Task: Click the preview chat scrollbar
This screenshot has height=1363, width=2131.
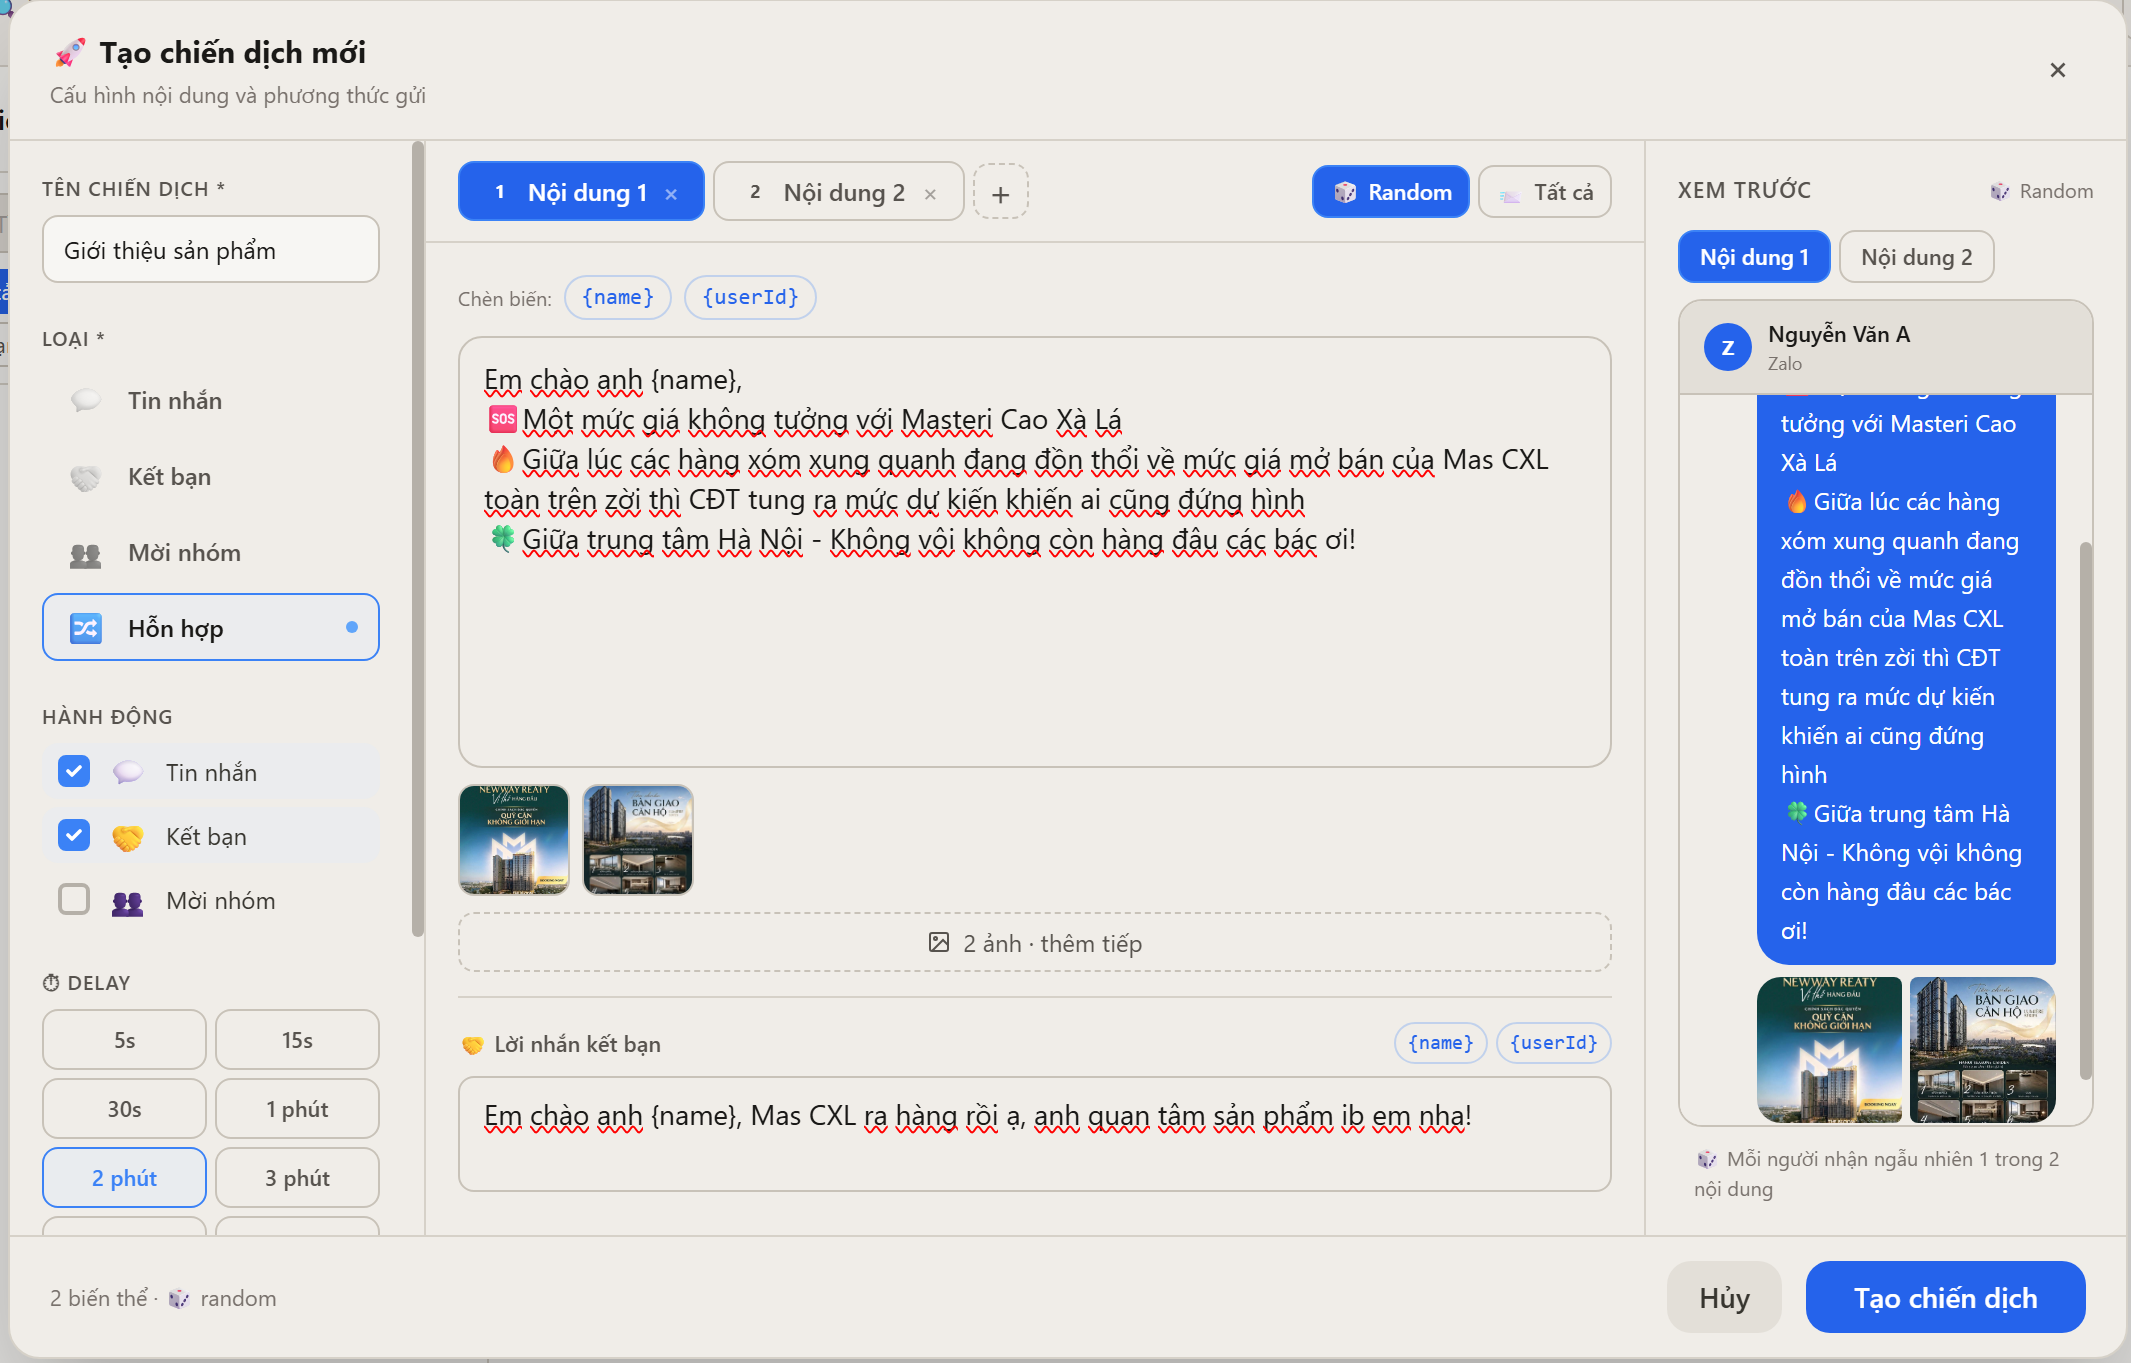Action: click(x=2085, y=810)
